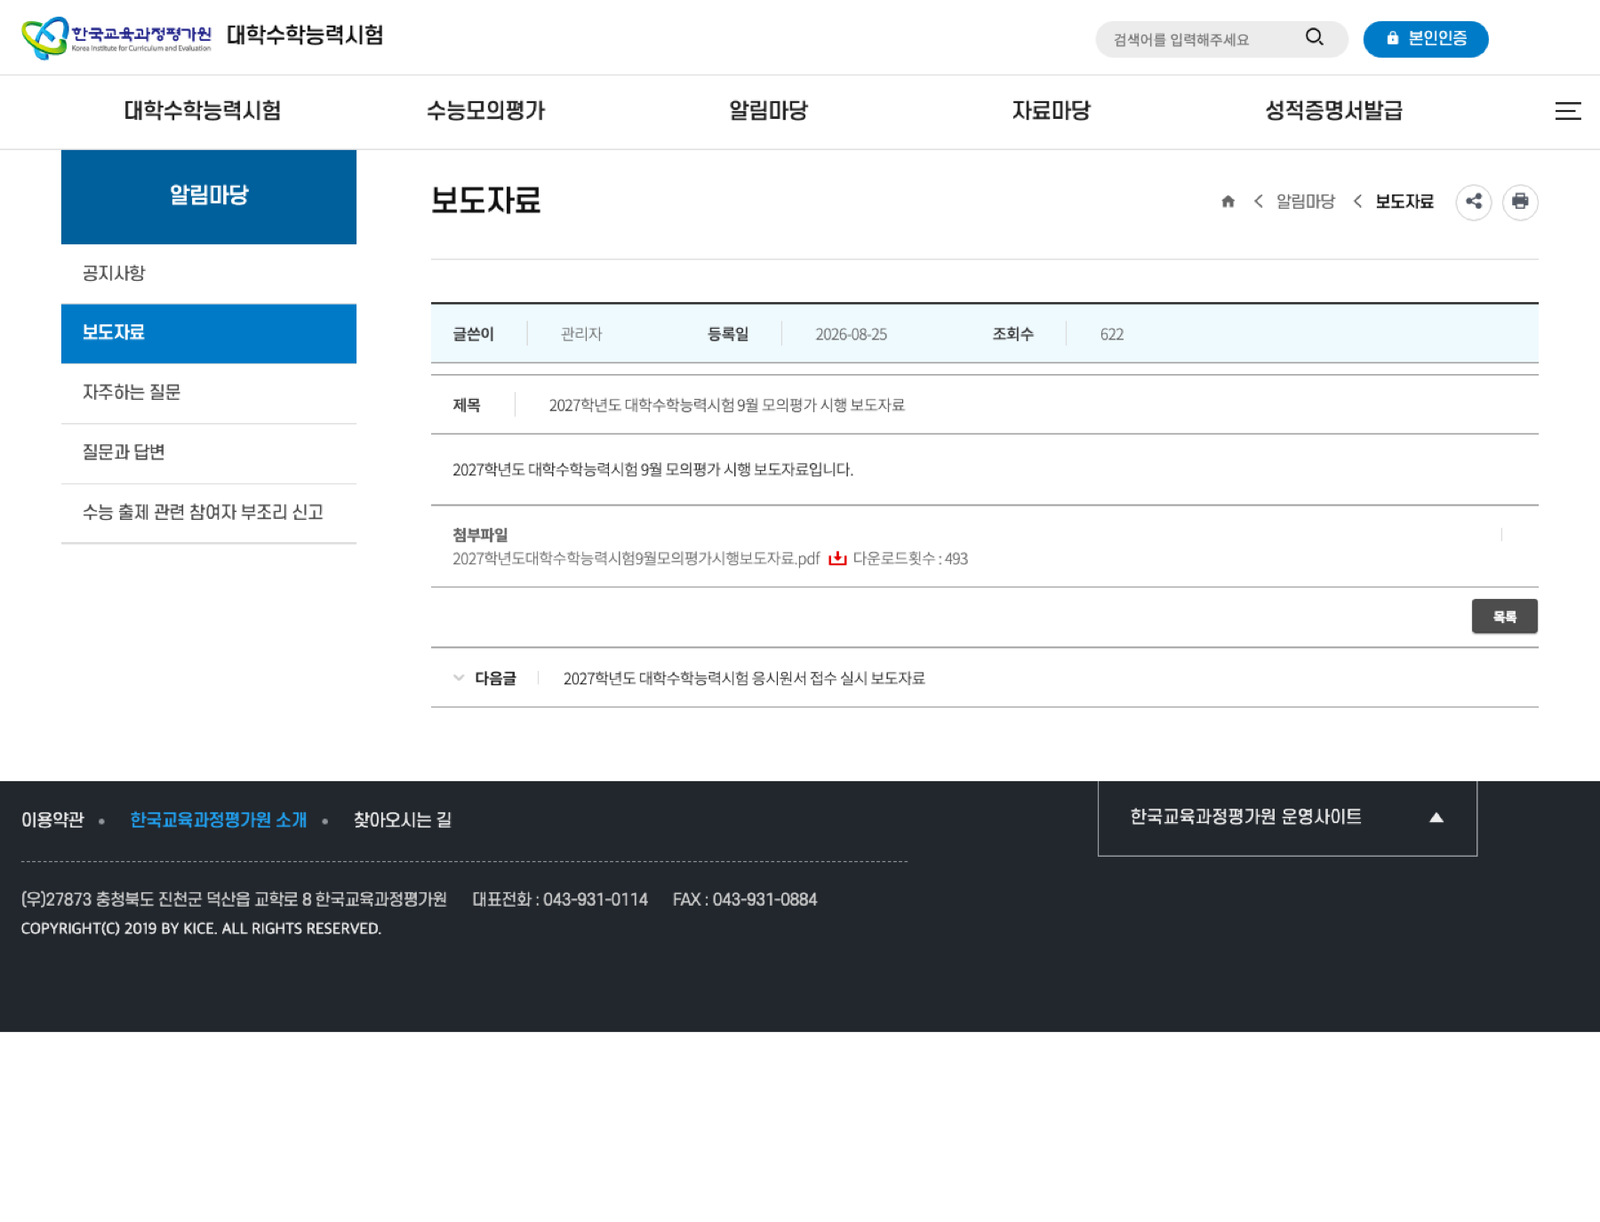
Task: Go to home via breadcrumb house icon
Action: tap(1228, 202)
